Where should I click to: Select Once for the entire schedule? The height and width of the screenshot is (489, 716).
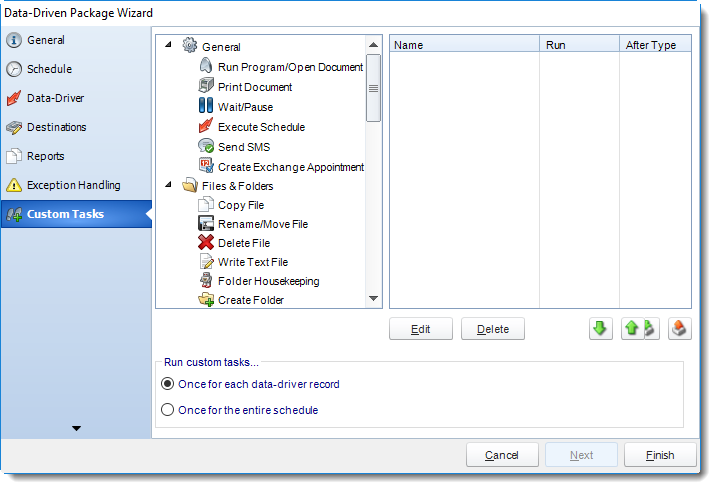[168, 410]
